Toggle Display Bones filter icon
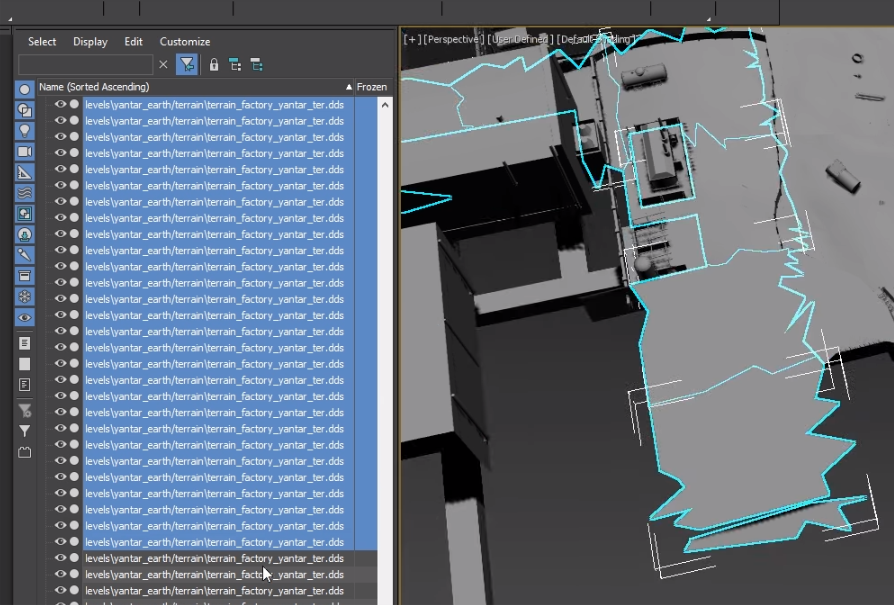This screenshot has height=605, width=894. 25,255
